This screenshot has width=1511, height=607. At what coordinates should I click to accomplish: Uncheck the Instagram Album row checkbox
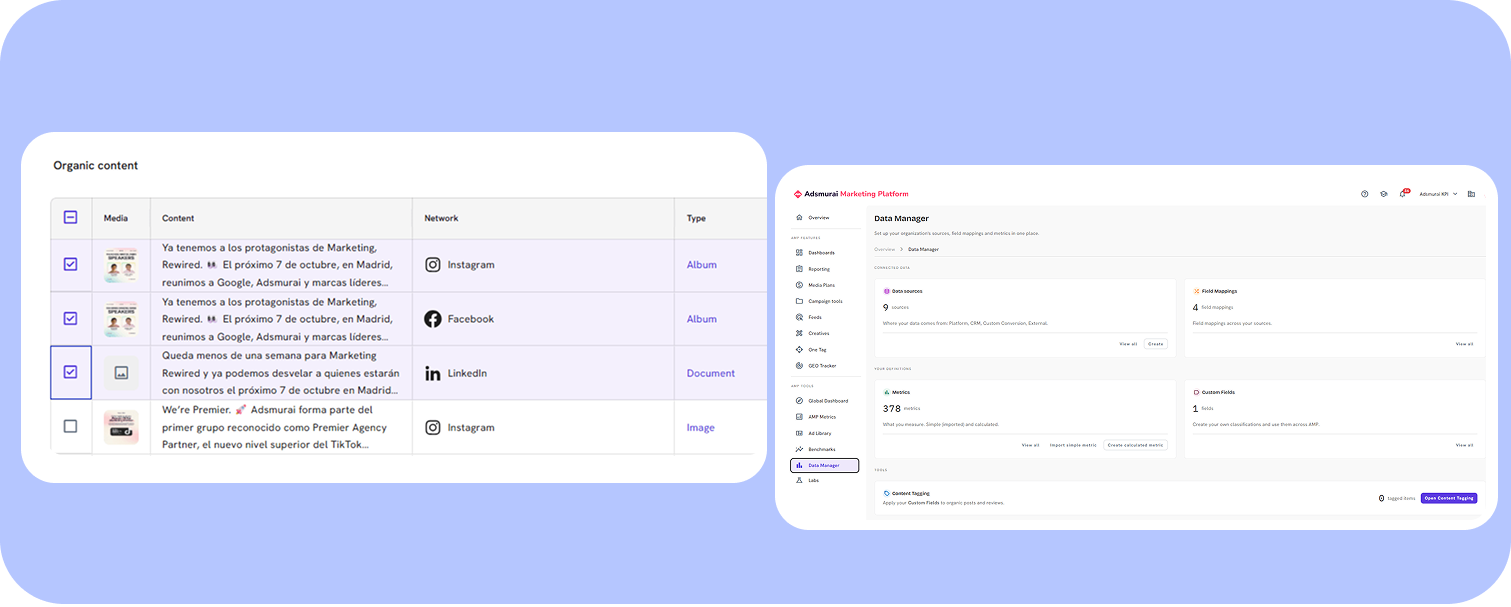(70, 265)
